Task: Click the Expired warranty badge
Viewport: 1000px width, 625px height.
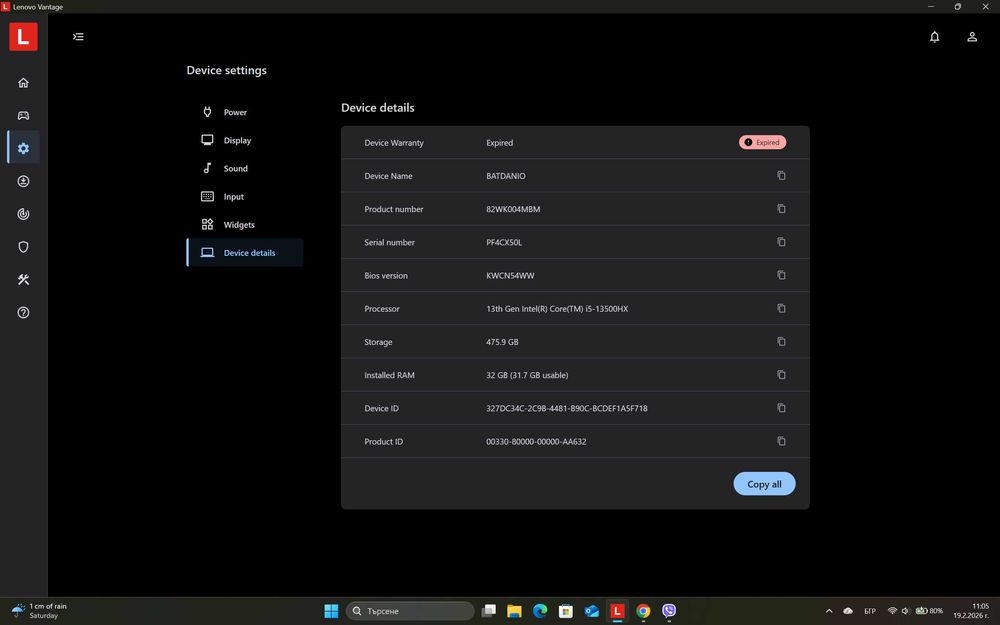Action: tap(762, 142)
